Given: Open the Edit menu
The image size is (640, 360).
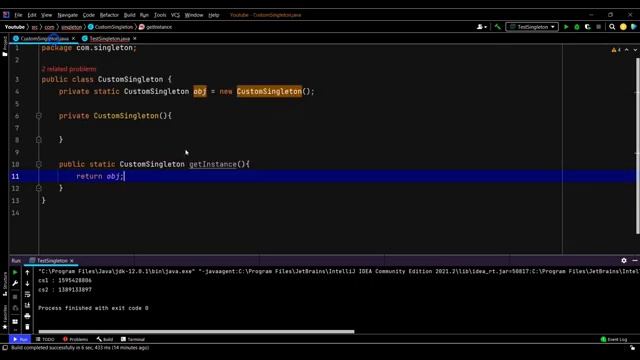Looking at the screenshot, I should (x=32, y=15).
